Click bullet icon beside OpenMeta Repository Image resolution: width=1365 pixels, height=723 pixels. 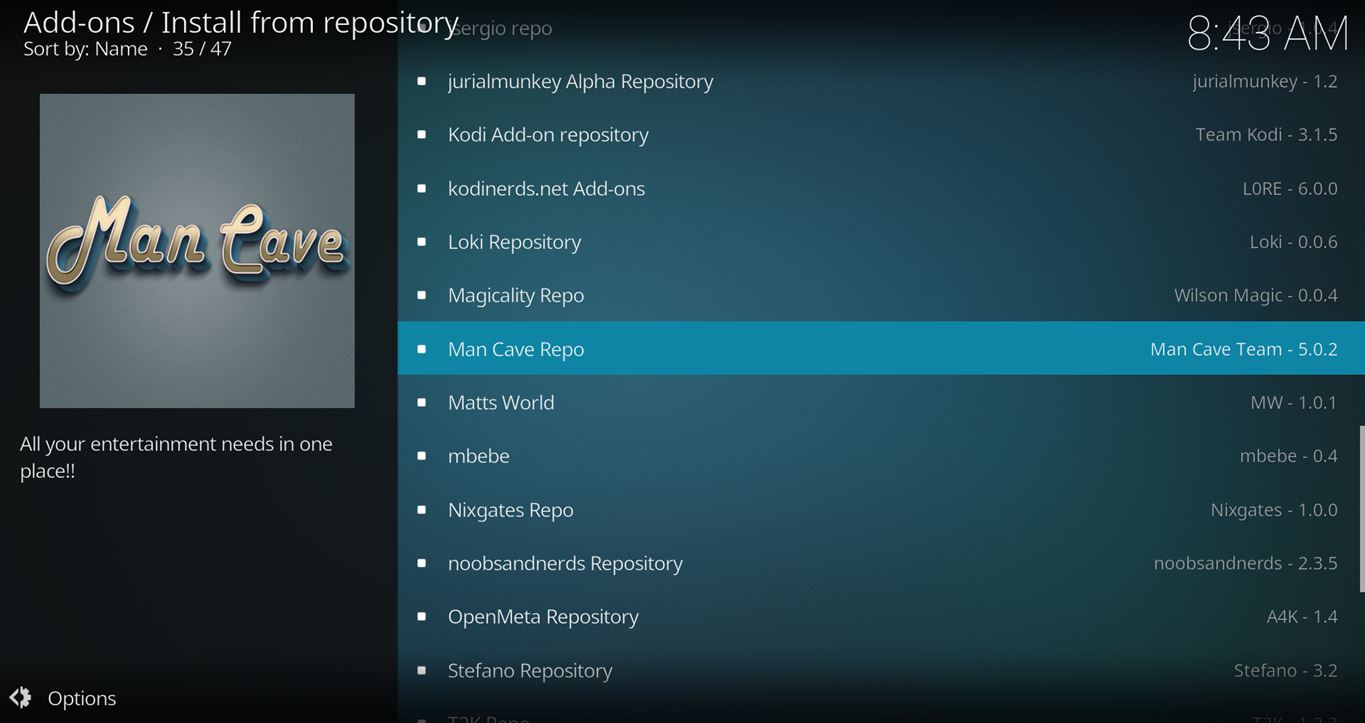[x=422, y=617]
